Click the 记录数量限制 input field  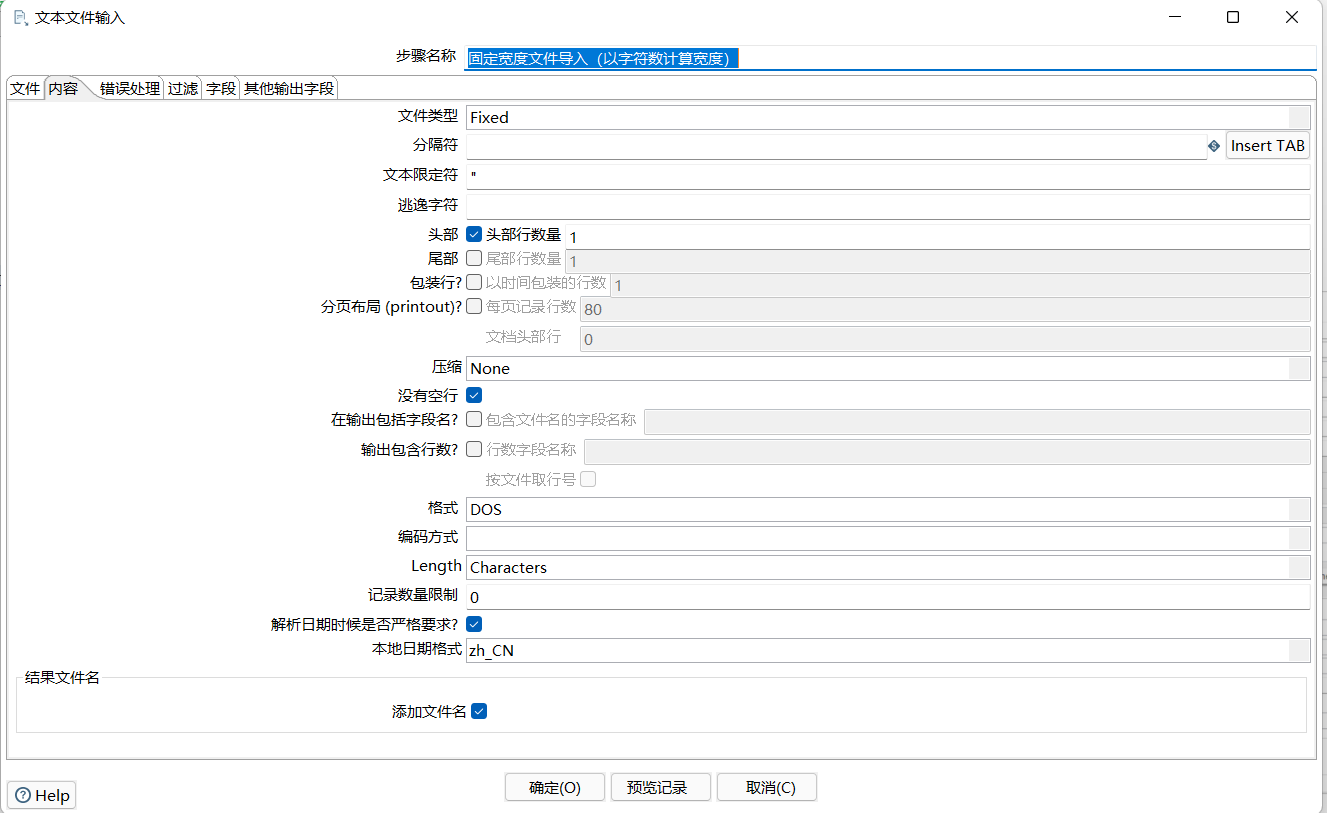888,597
